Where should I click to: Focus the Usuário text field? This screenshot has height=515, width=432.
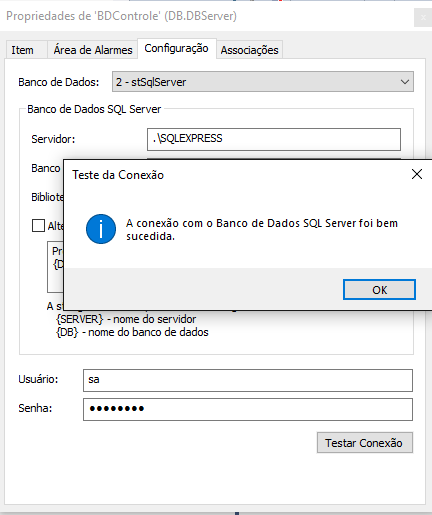click(x=248, y=380)
